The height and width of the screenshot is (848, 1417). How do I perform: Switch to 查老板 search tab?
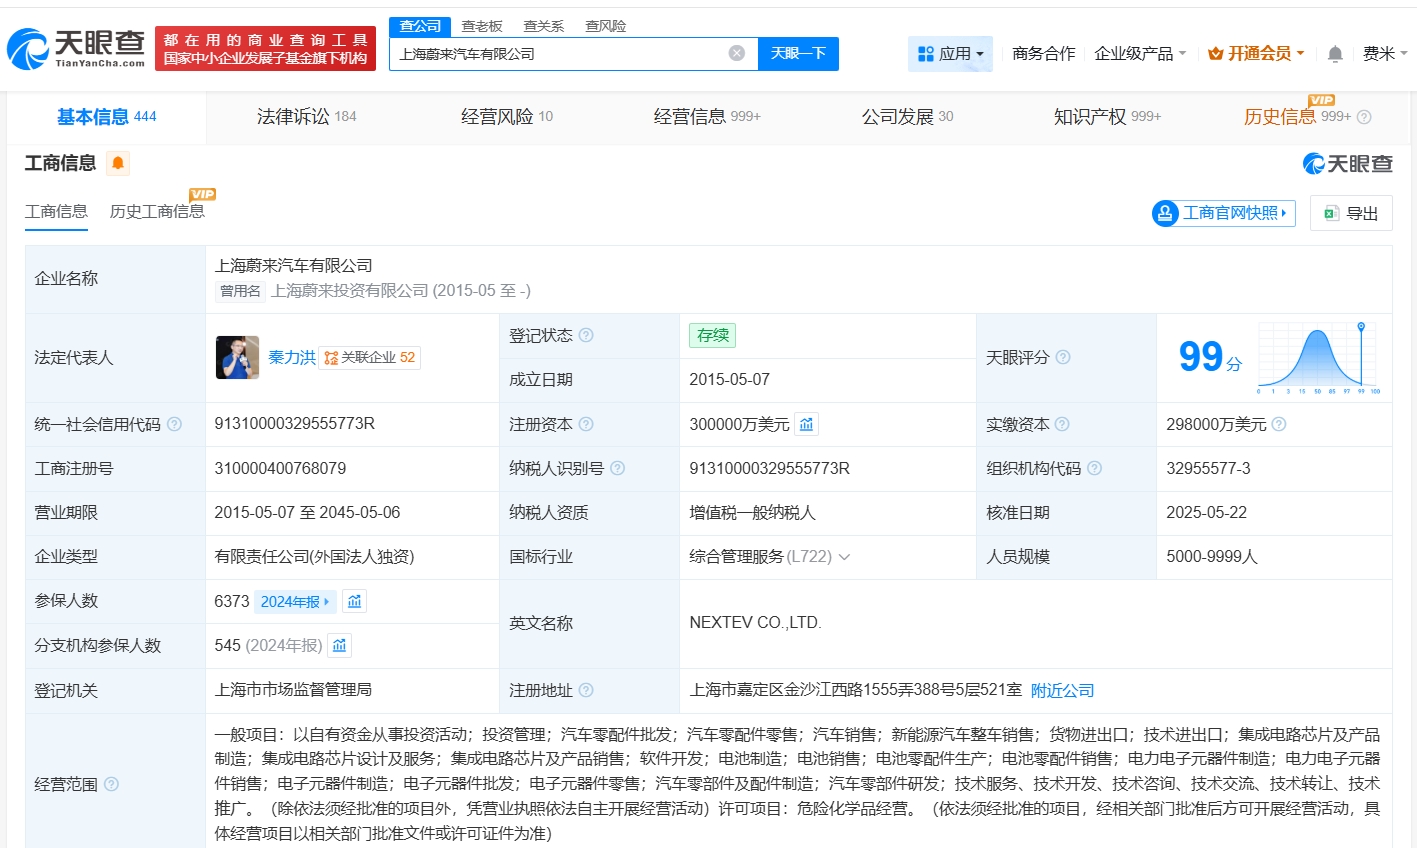482,26
